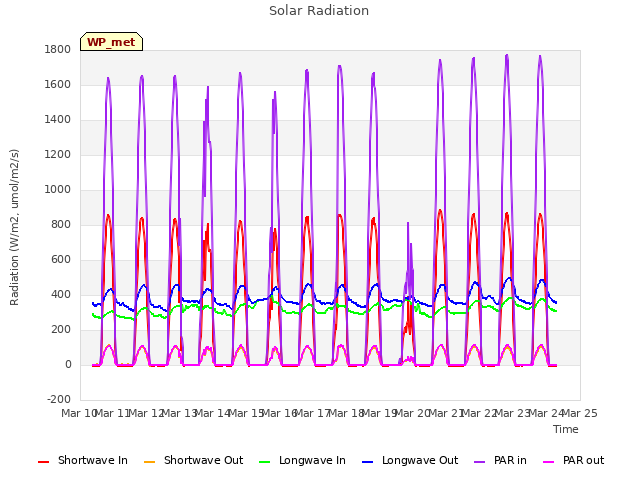Click the 1000 y-axis tick label
The width and height of the screenshot is (640, 480).
[x=58, y=190]
